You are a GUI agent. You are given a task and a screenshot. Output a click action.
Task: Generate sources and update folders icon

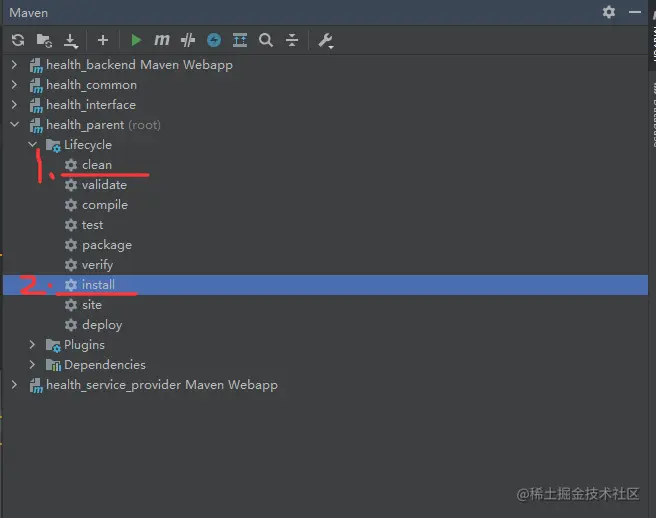pyautogui.click(x=44, y=41)
